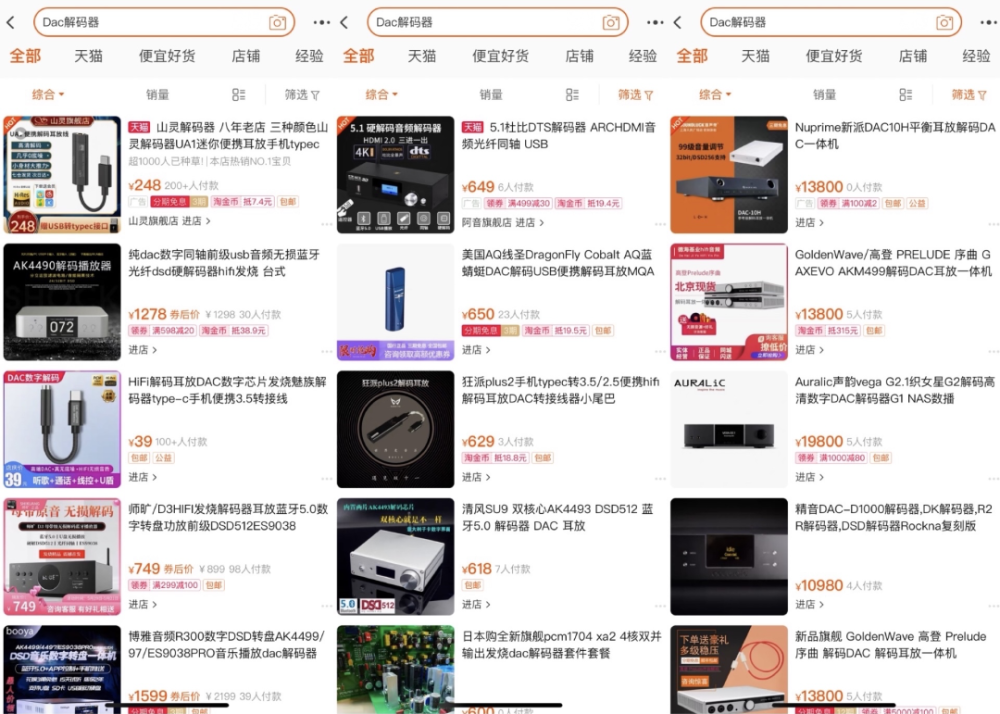Tap 进店 under the ¥39 HiFi解码耳放 listing
The height and width of the screenshot is (714, 1000).
(x=143, y=477)
